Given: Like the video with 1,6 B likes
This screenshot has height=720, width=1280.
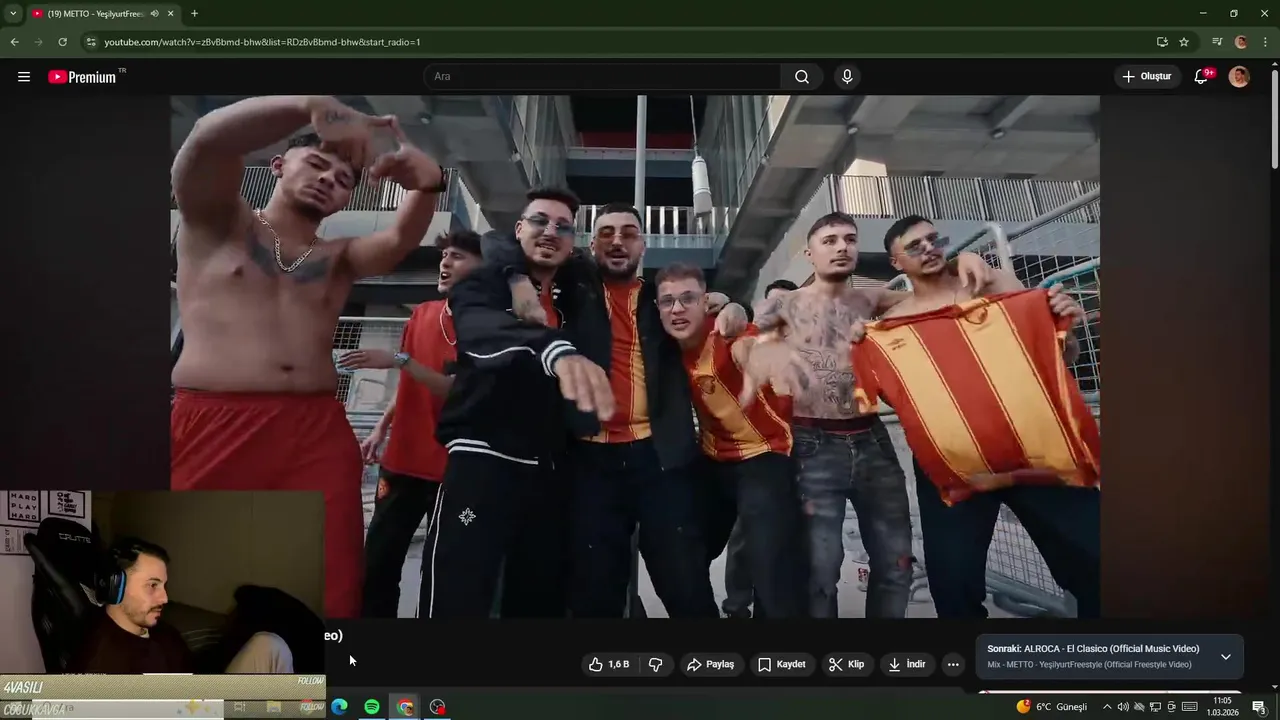Looking at the screenshot, I should click(609, 664).
